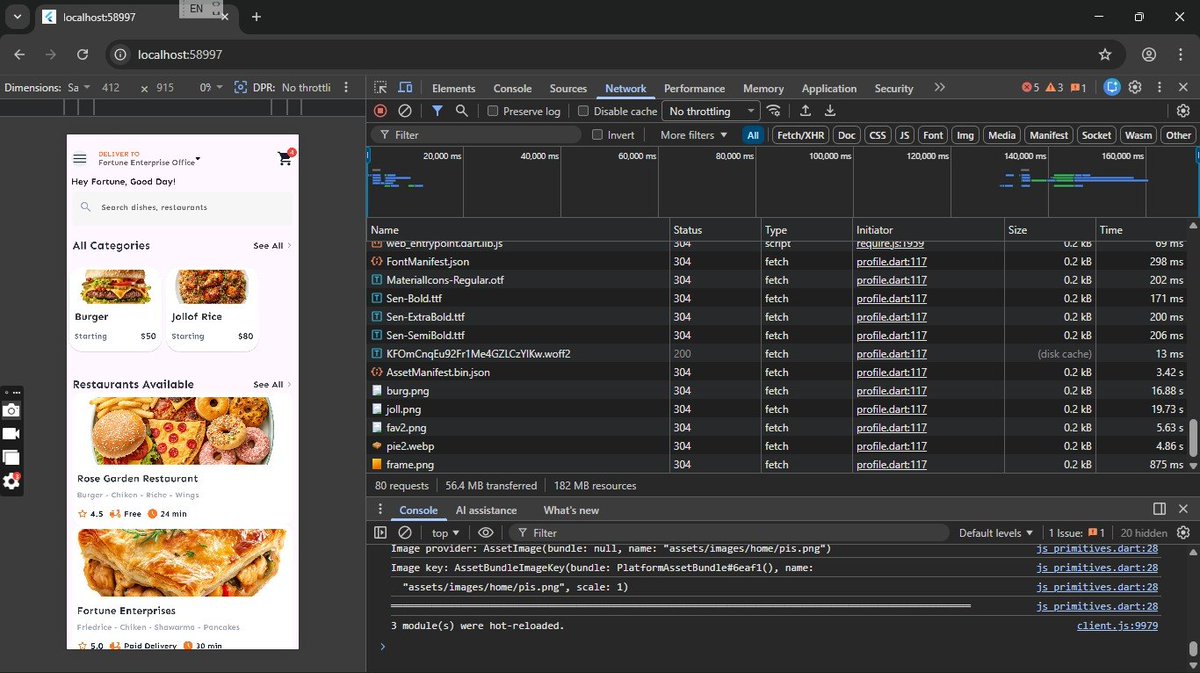The image size is (1200, 673).
Task: Show more DevTools tabs via the chevron
Action: coord(939,88)
